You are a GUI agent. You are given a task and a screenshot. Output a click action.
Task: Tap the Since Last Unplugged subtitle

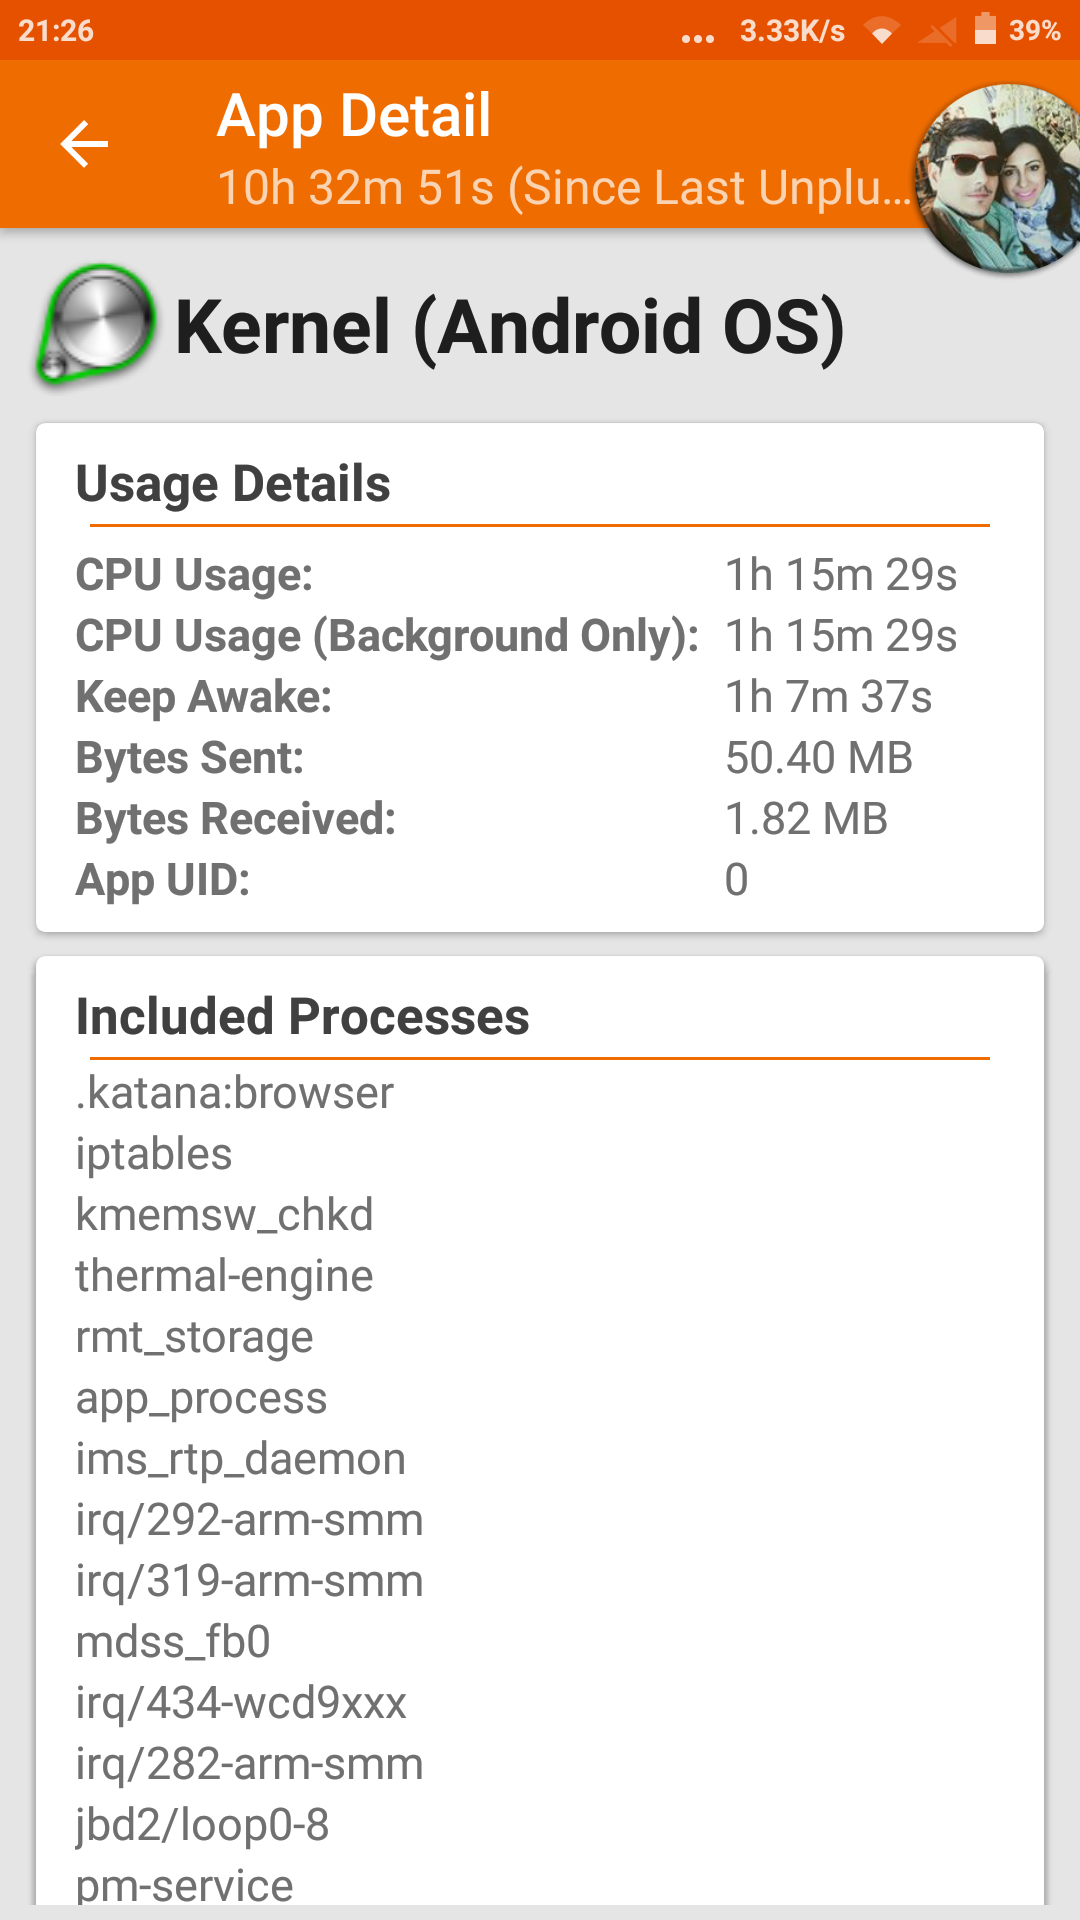[x=564, y=188]
